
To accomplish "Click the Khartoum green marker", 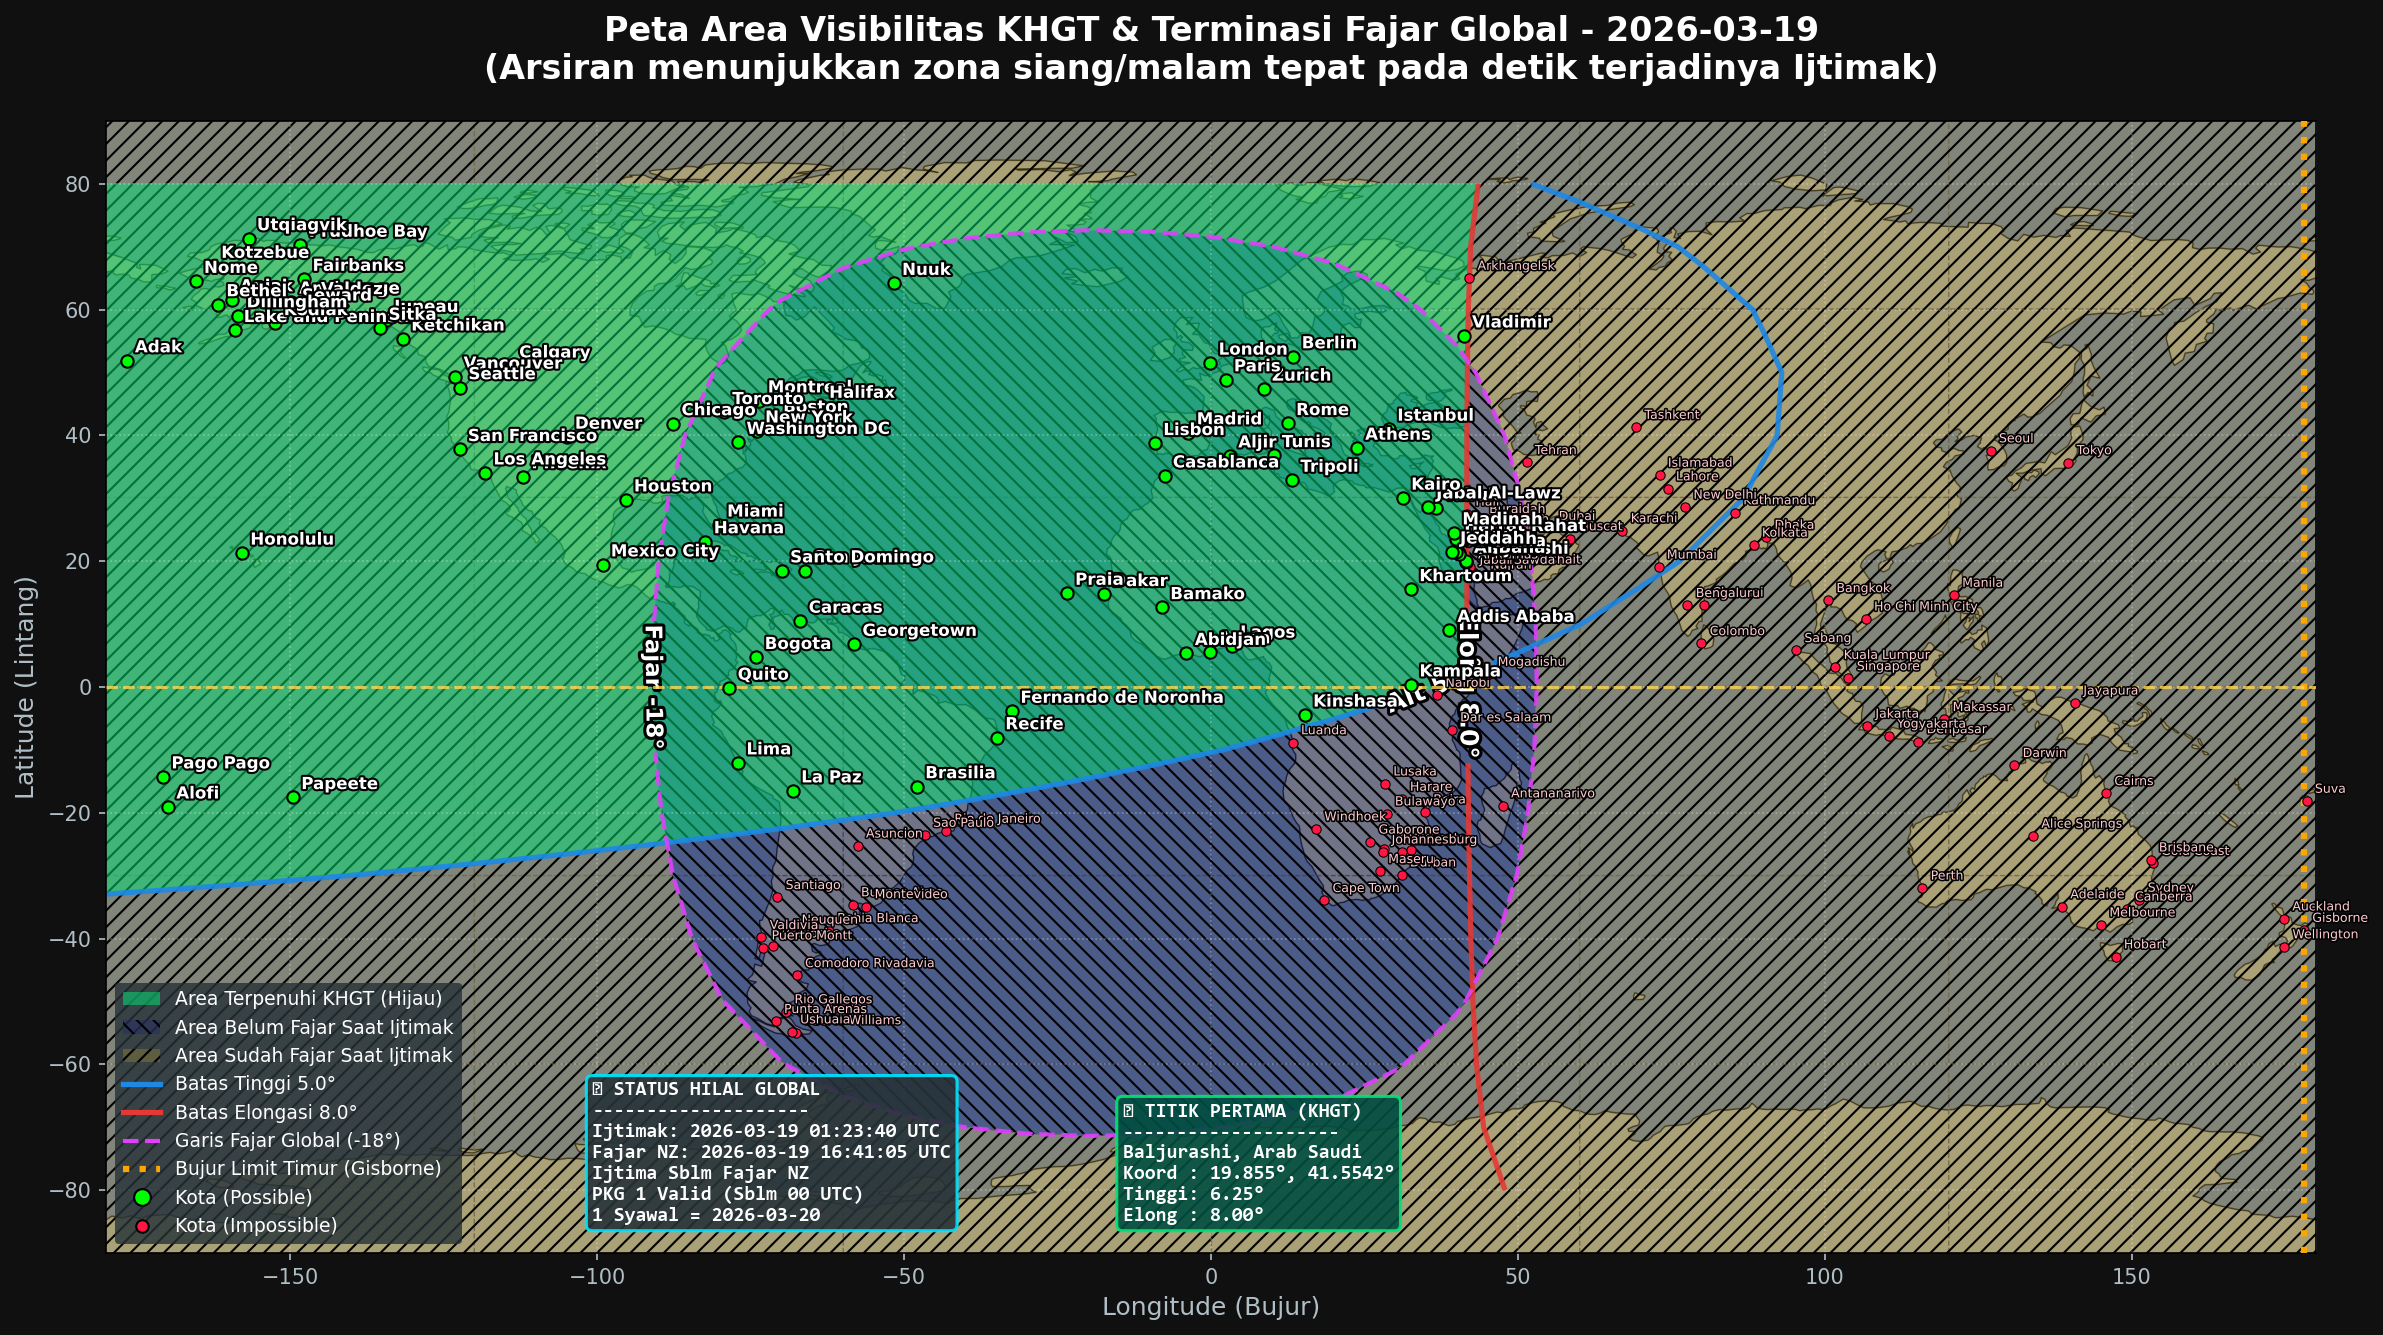I will (x=1411, y=589).
